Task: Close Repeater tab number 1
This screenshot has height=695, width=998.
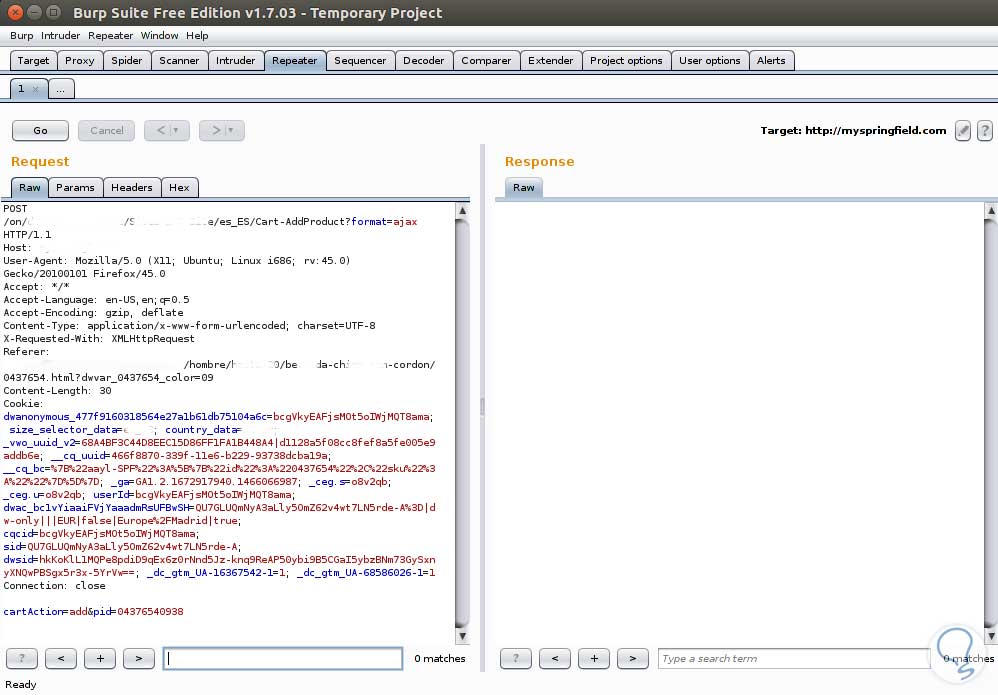Action: tap(35, 89)
